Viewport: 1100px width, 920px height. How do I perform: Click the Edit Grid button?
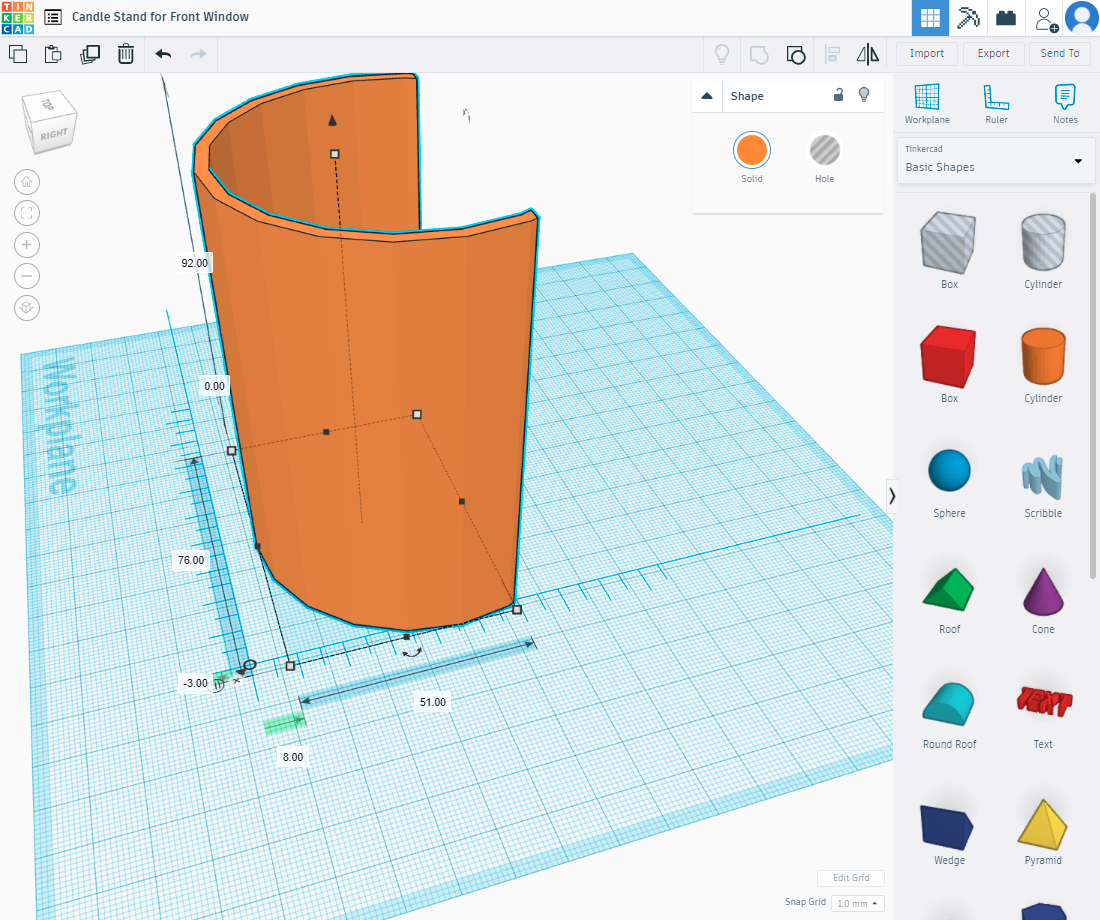[851, 878]
